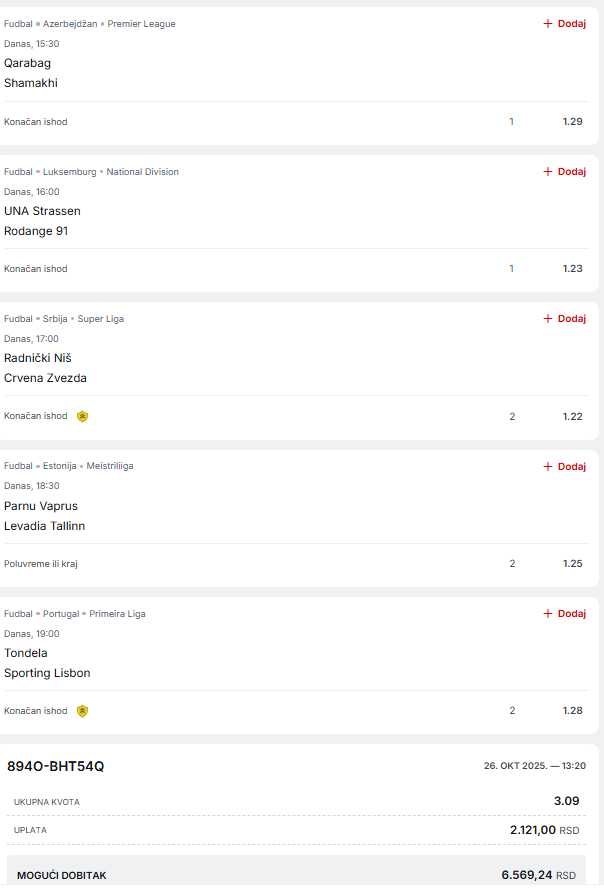Click the ticket code 894O-BHT54Q
This screenshot has height=889, width=604.
coord(56,766)
